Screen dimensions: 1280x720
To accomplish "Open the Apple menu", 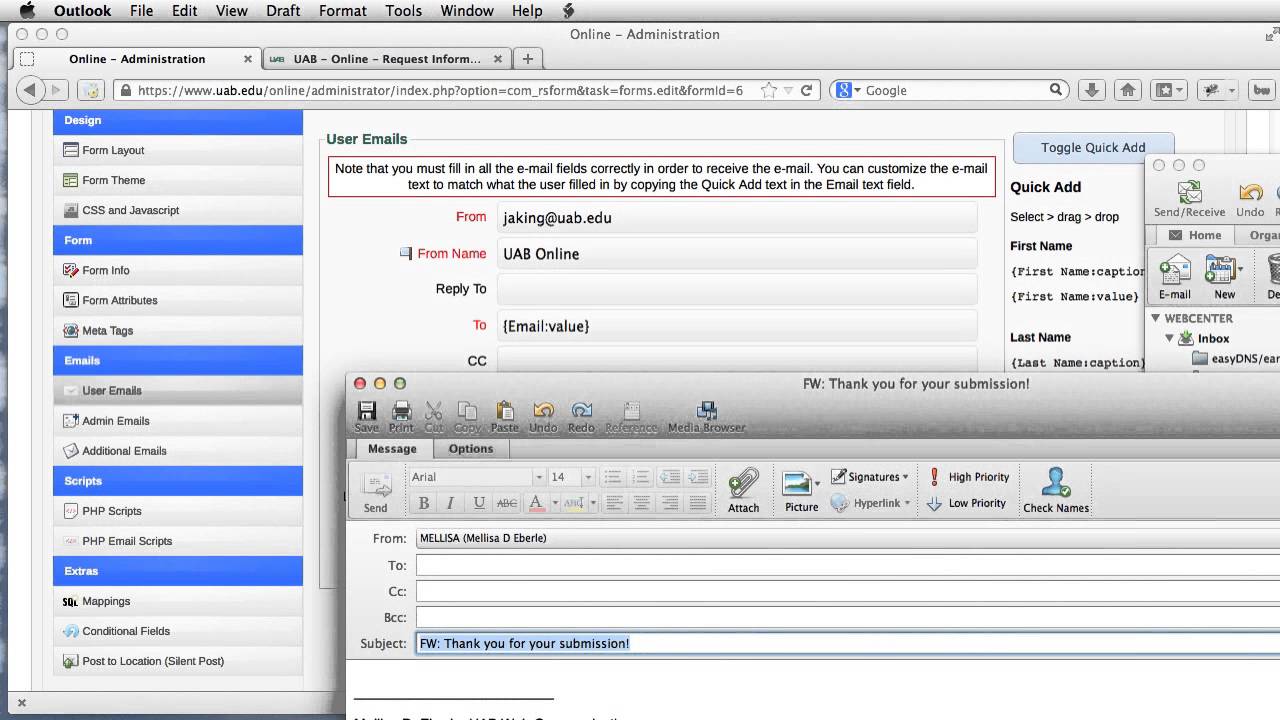I will pyautogui.click(x=26, y=11).
